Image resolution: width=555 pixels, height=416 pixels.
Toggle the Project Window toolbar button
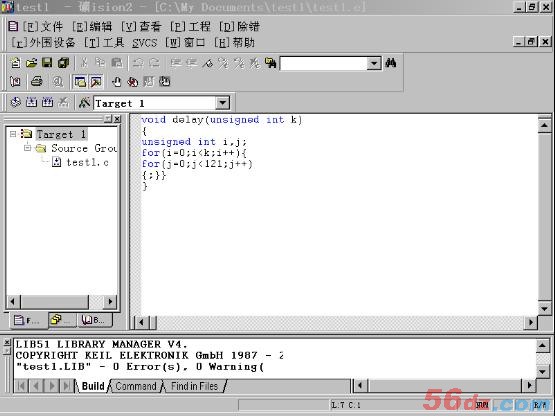click(80, 82)
